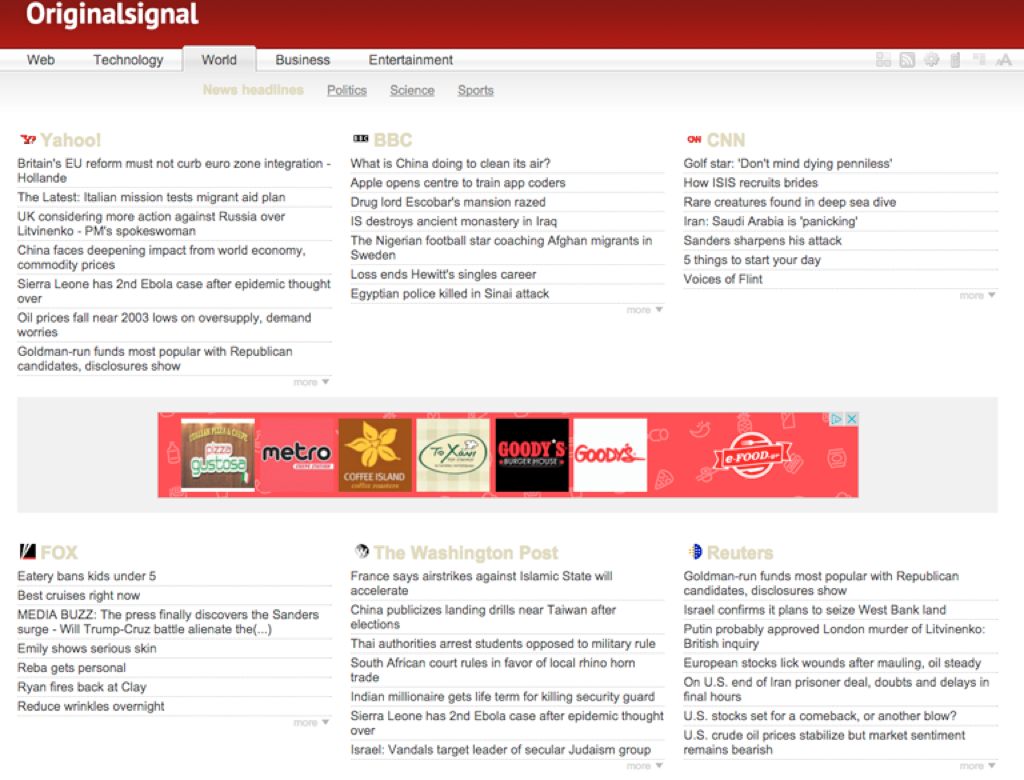Viewport: 1024px width, 780px height.
Task: Open the Yahoo! section heading
Action: [x=71, y=140]
